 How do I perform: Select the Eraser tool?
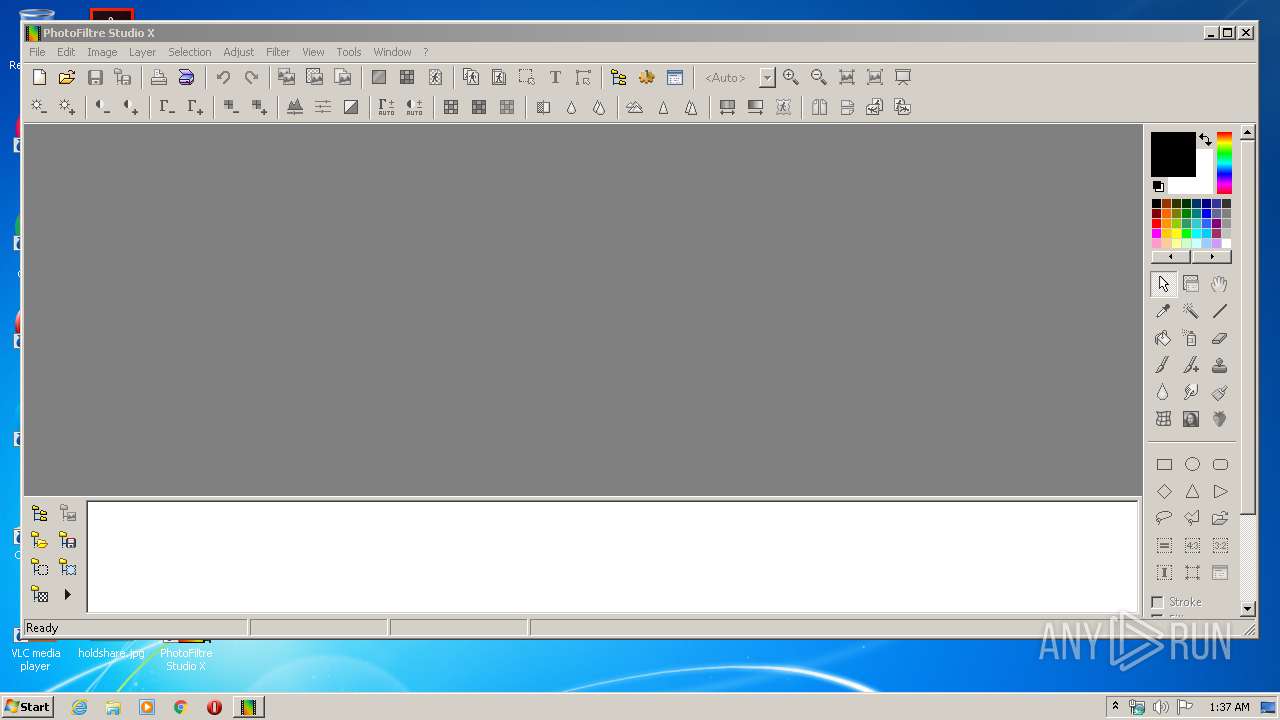coord(1219,338)
